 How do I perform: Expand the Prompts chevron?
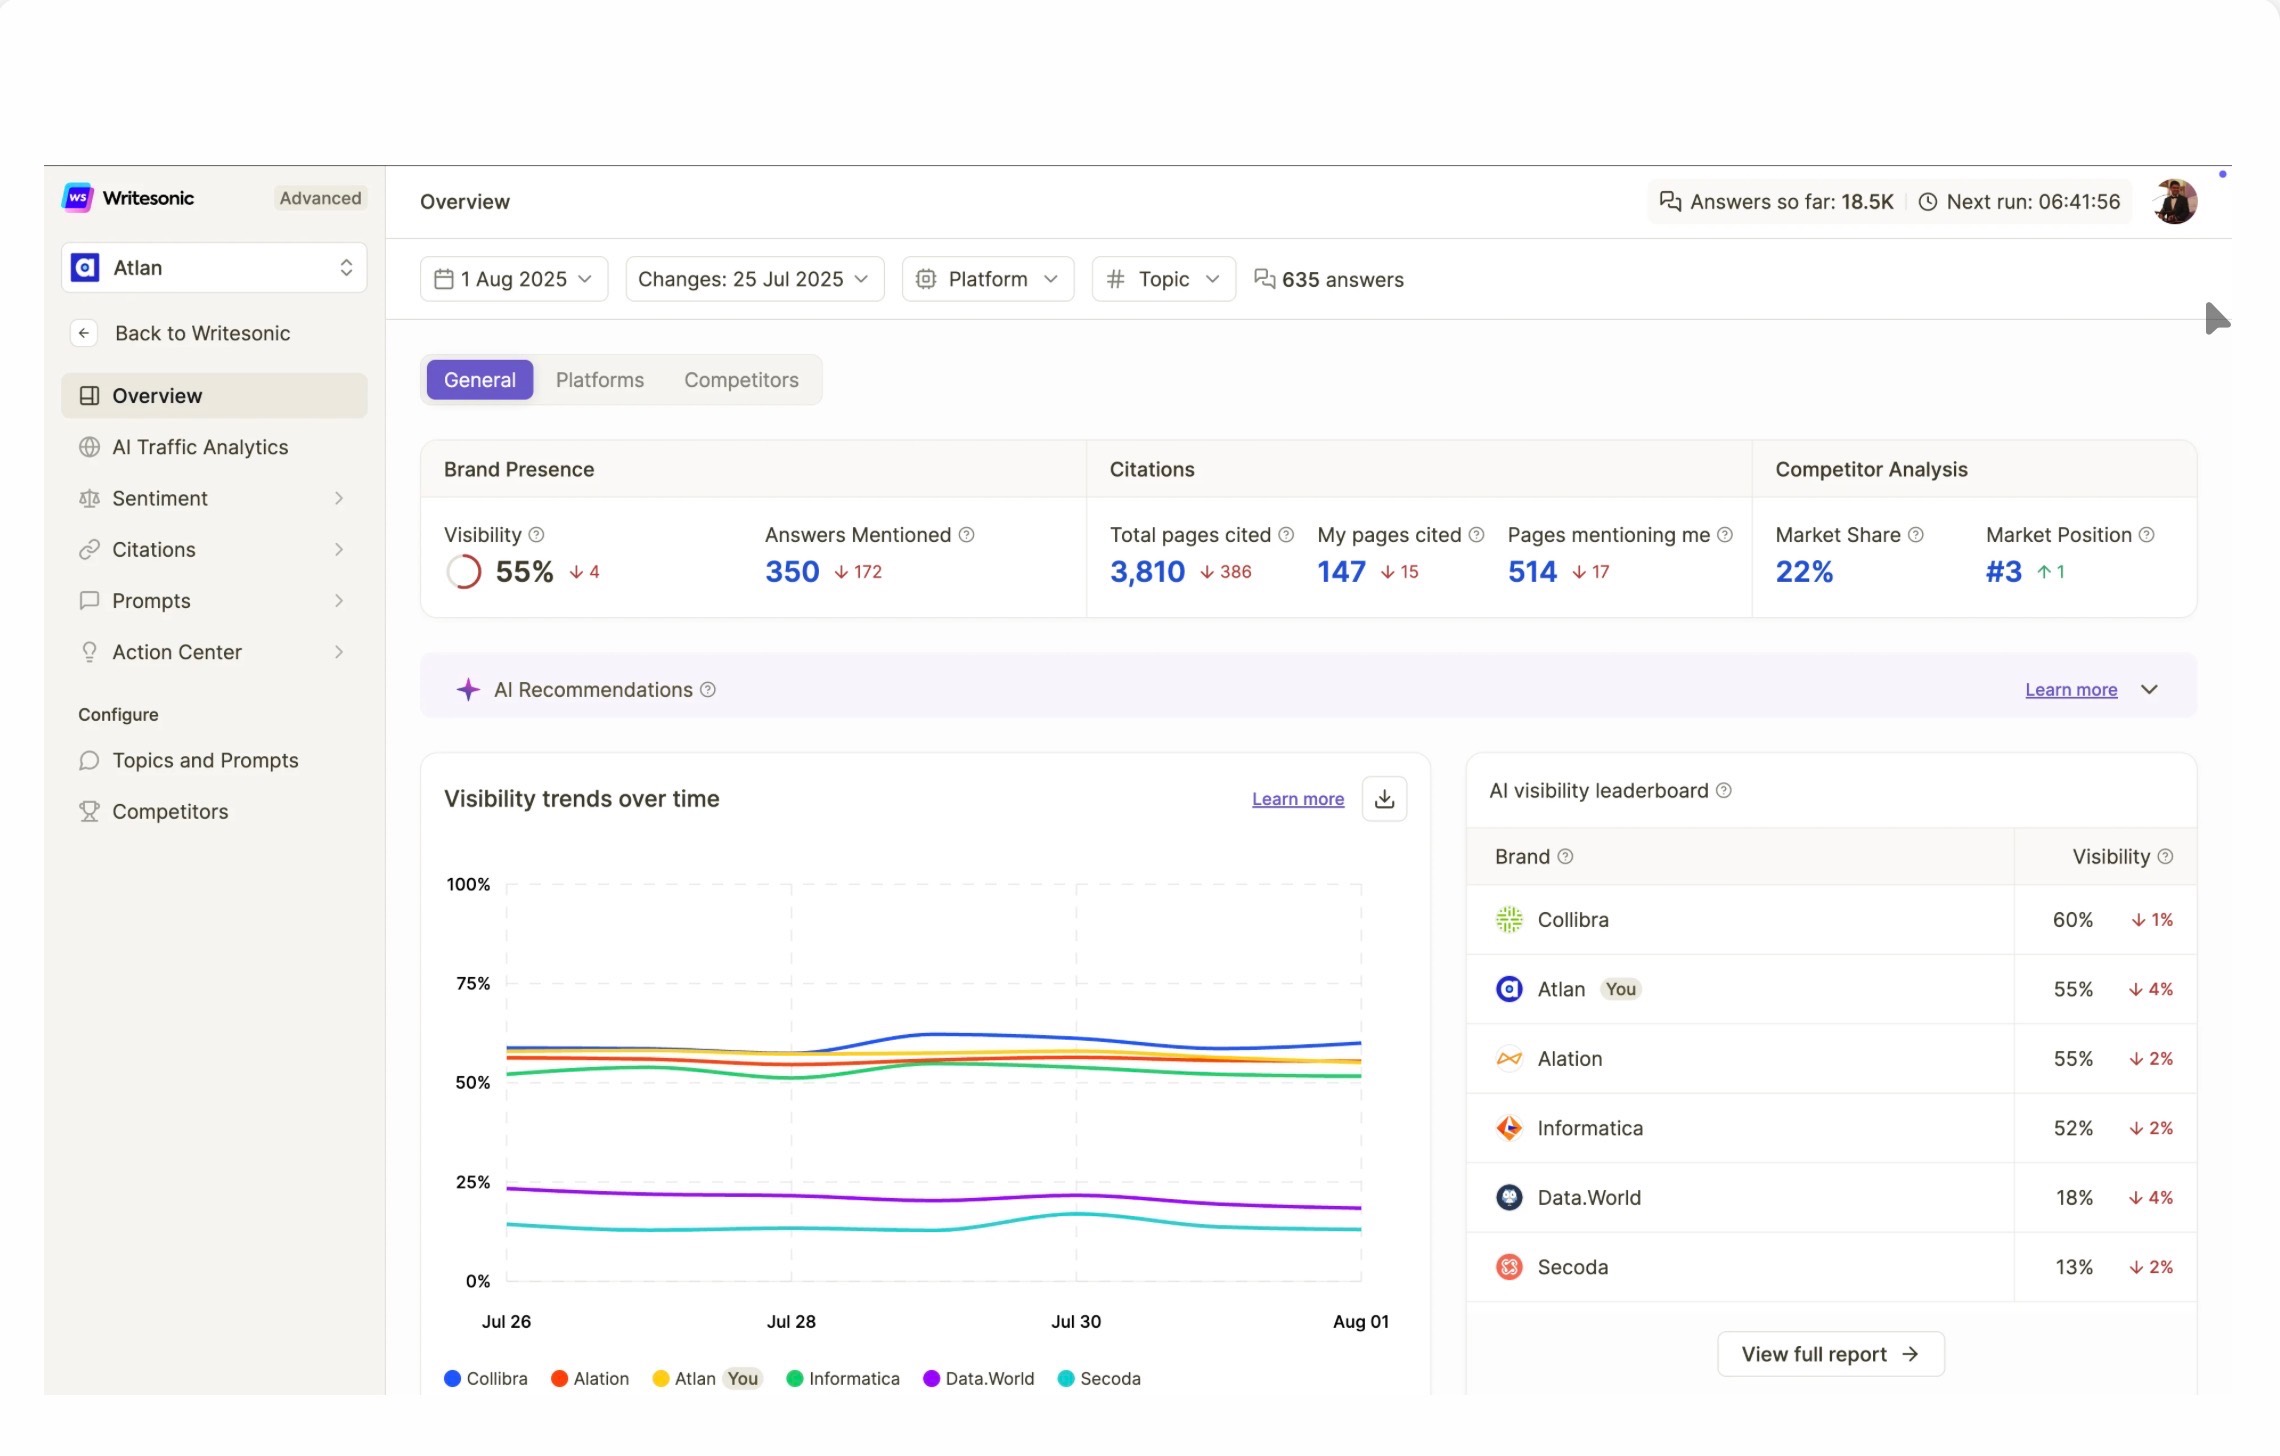pyautogui.click(x=339, y=601)
